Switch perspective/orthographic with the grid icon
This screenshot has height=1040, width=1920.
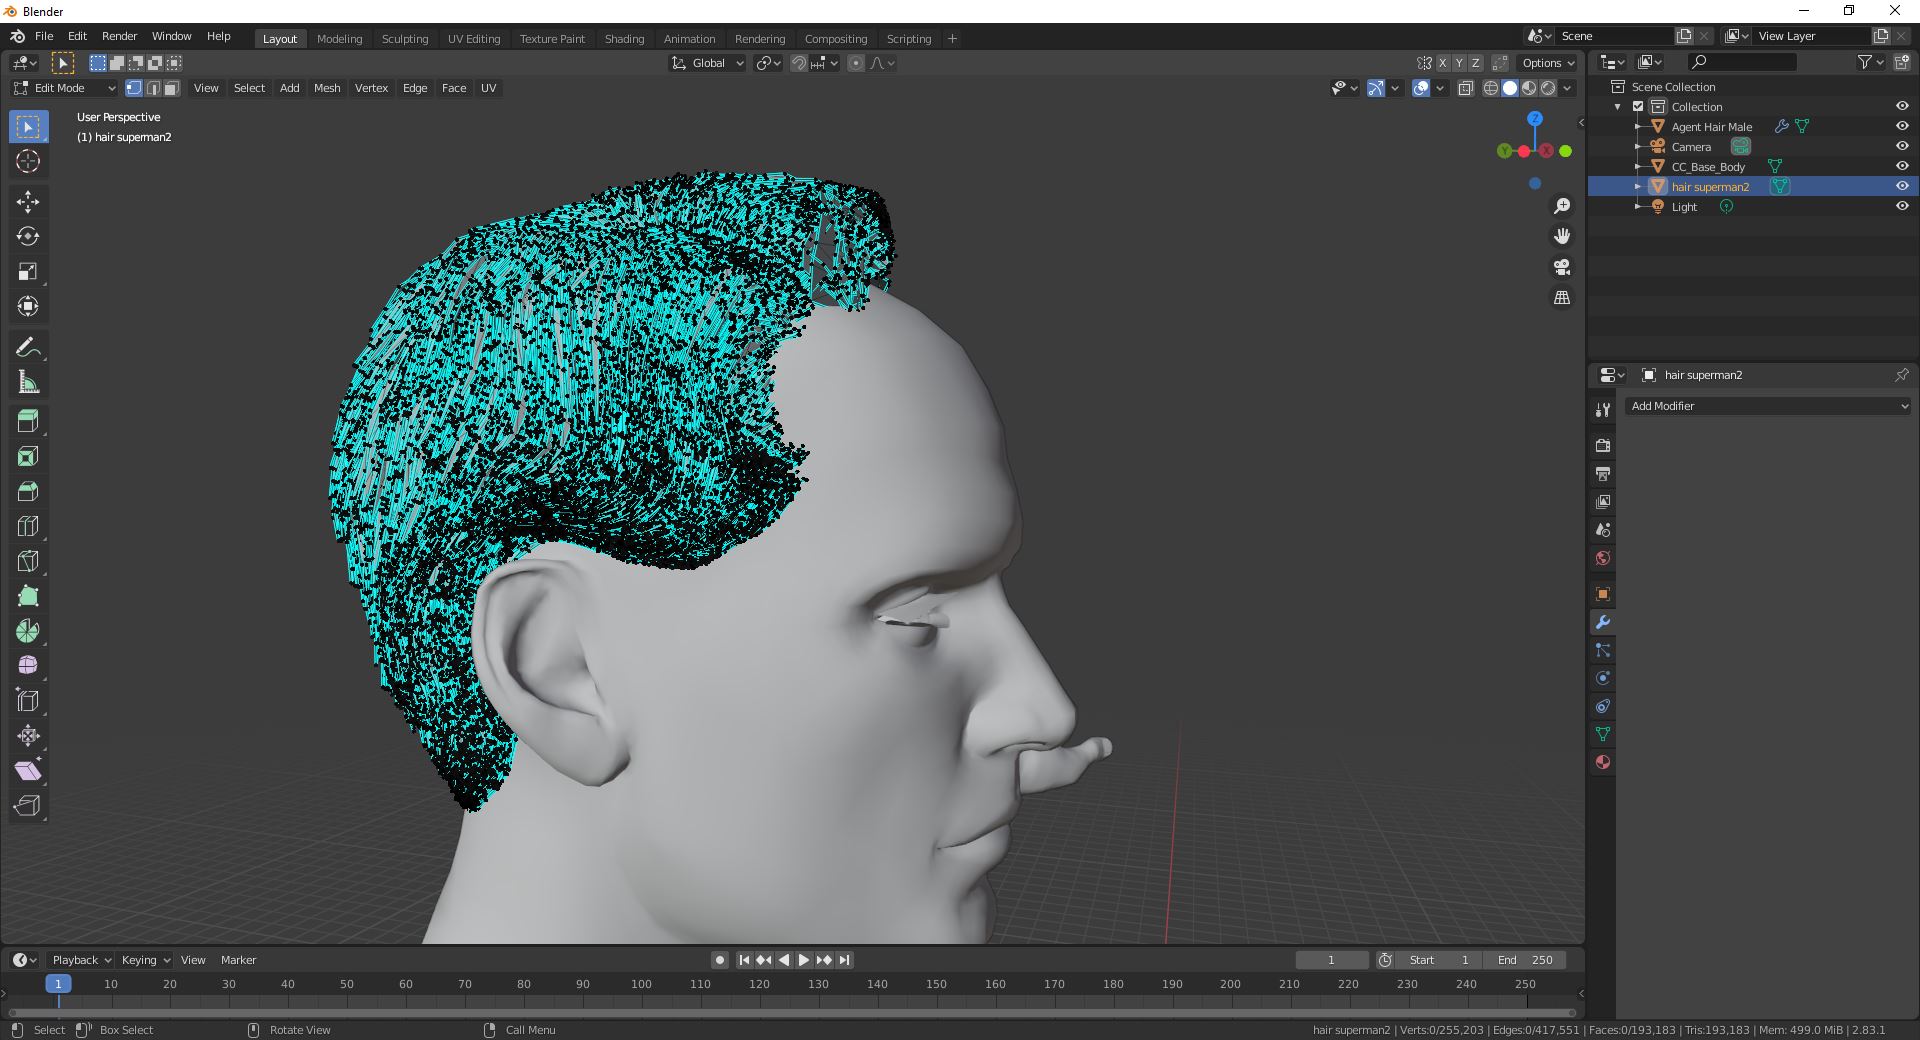pos(1562,298)
